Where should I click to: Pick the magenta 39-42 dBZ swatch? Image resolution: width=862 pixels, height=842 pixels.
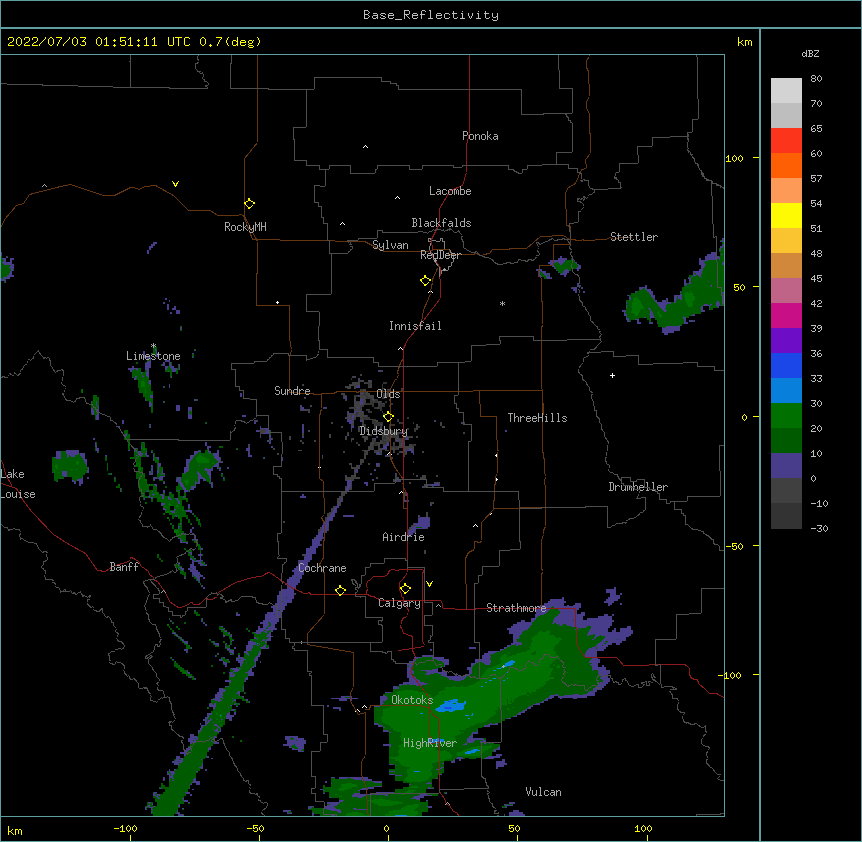pos(786,315)
